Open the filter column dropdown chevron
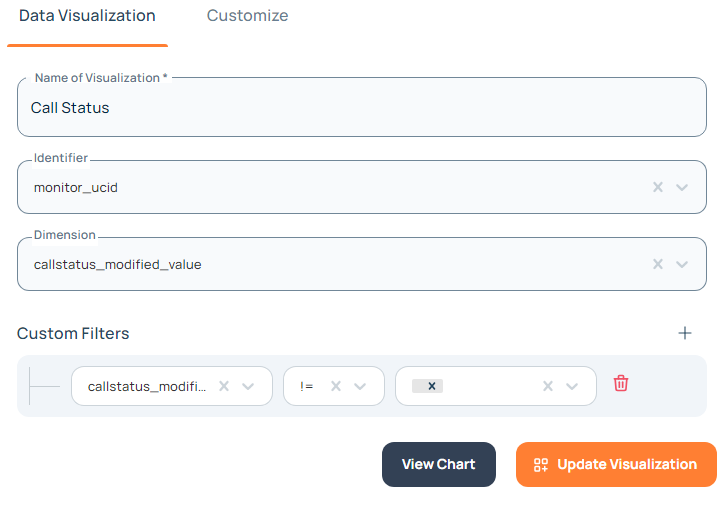727x509 pixels. (x=249, y=386)
